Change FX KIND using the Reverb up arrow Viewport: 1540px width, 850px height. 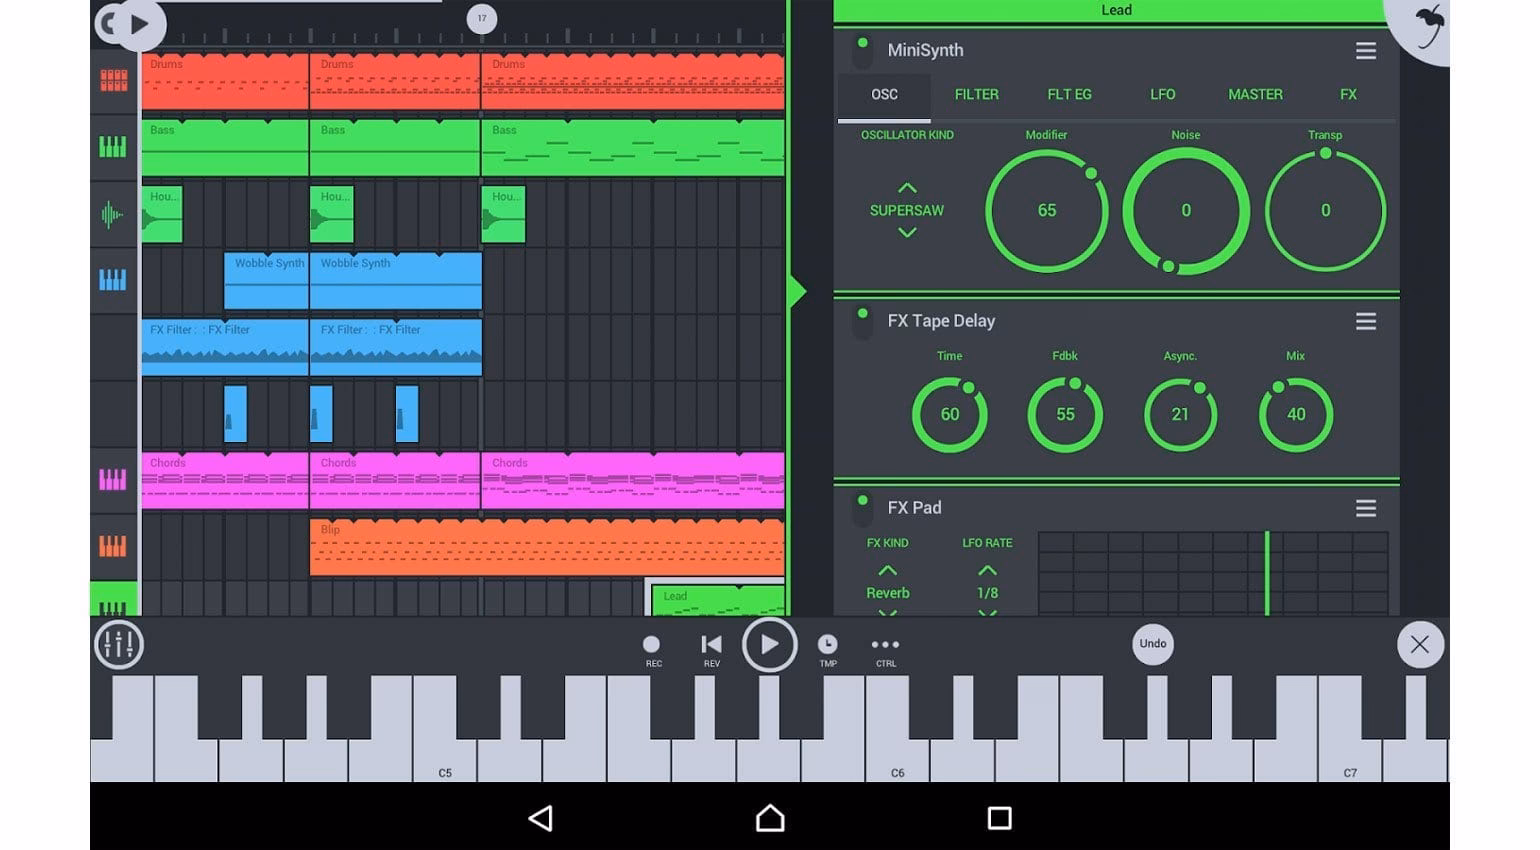(887, 568)
